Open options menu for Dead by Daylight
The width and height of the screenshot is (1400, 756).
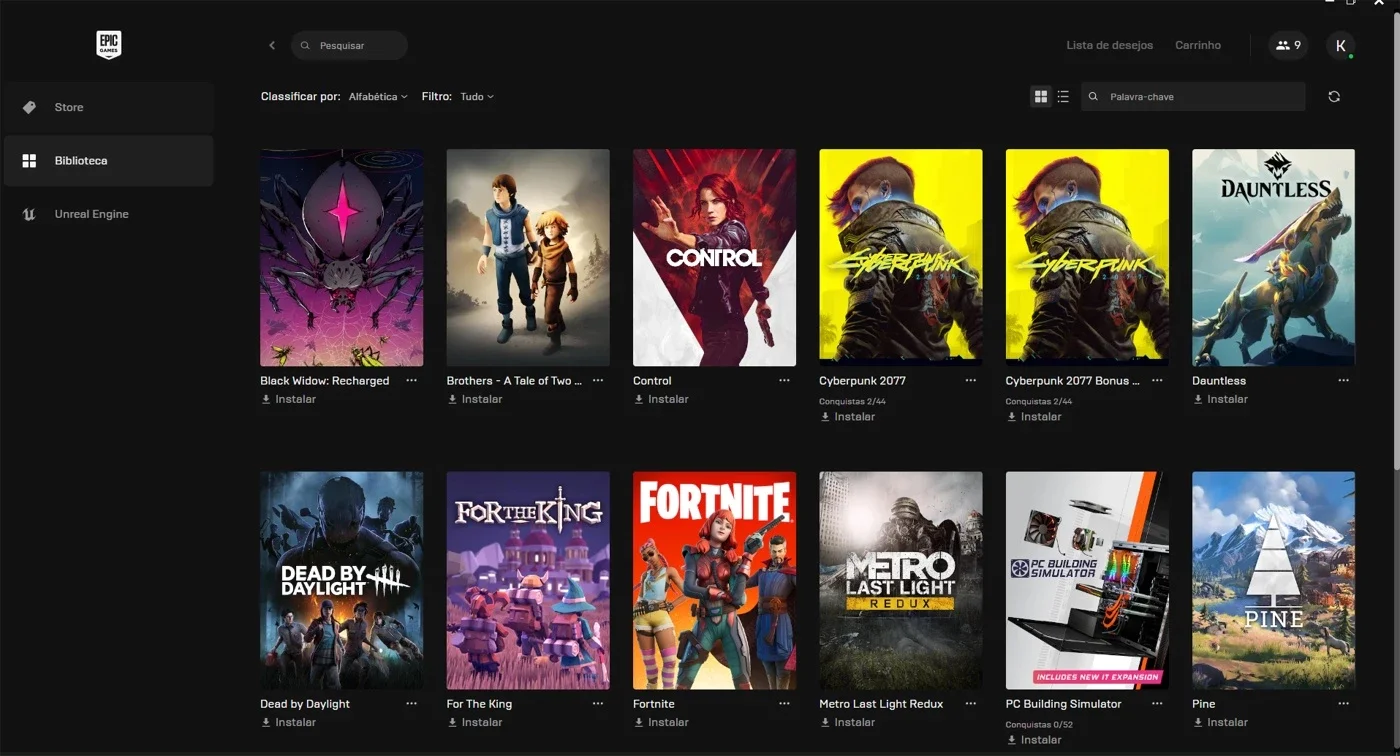coord(411,704)
